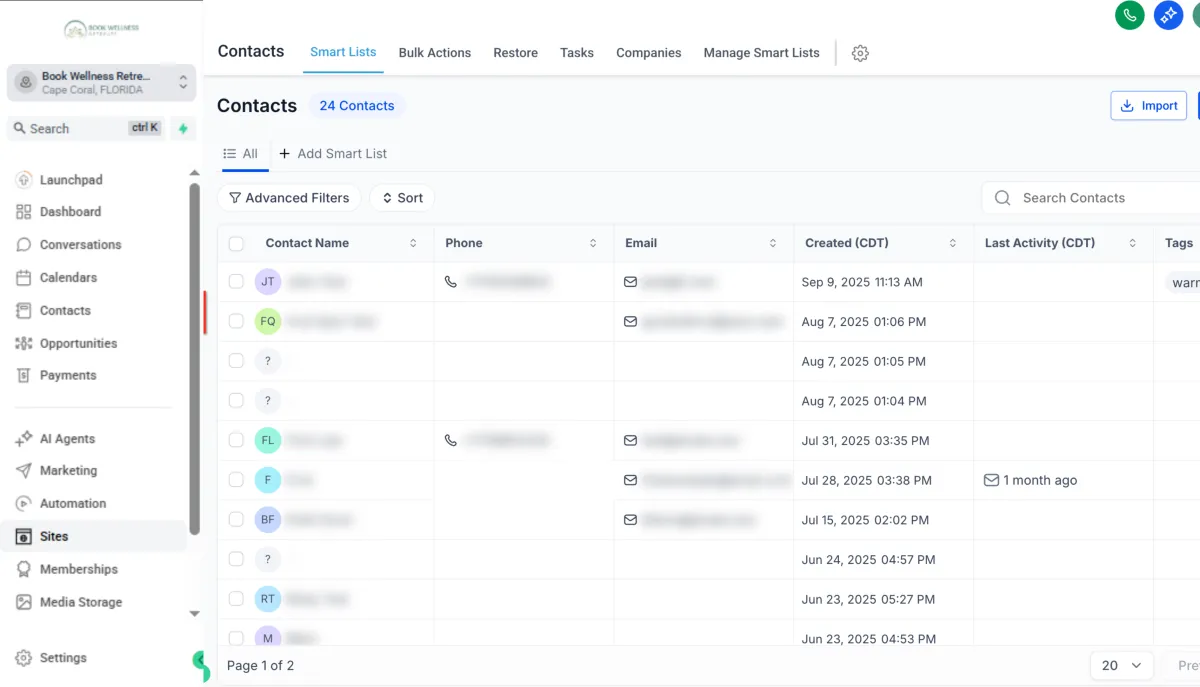Open the Bulk Actions tab
Image resolution: width=1200 pixels, height=687 pixels.
434,53
